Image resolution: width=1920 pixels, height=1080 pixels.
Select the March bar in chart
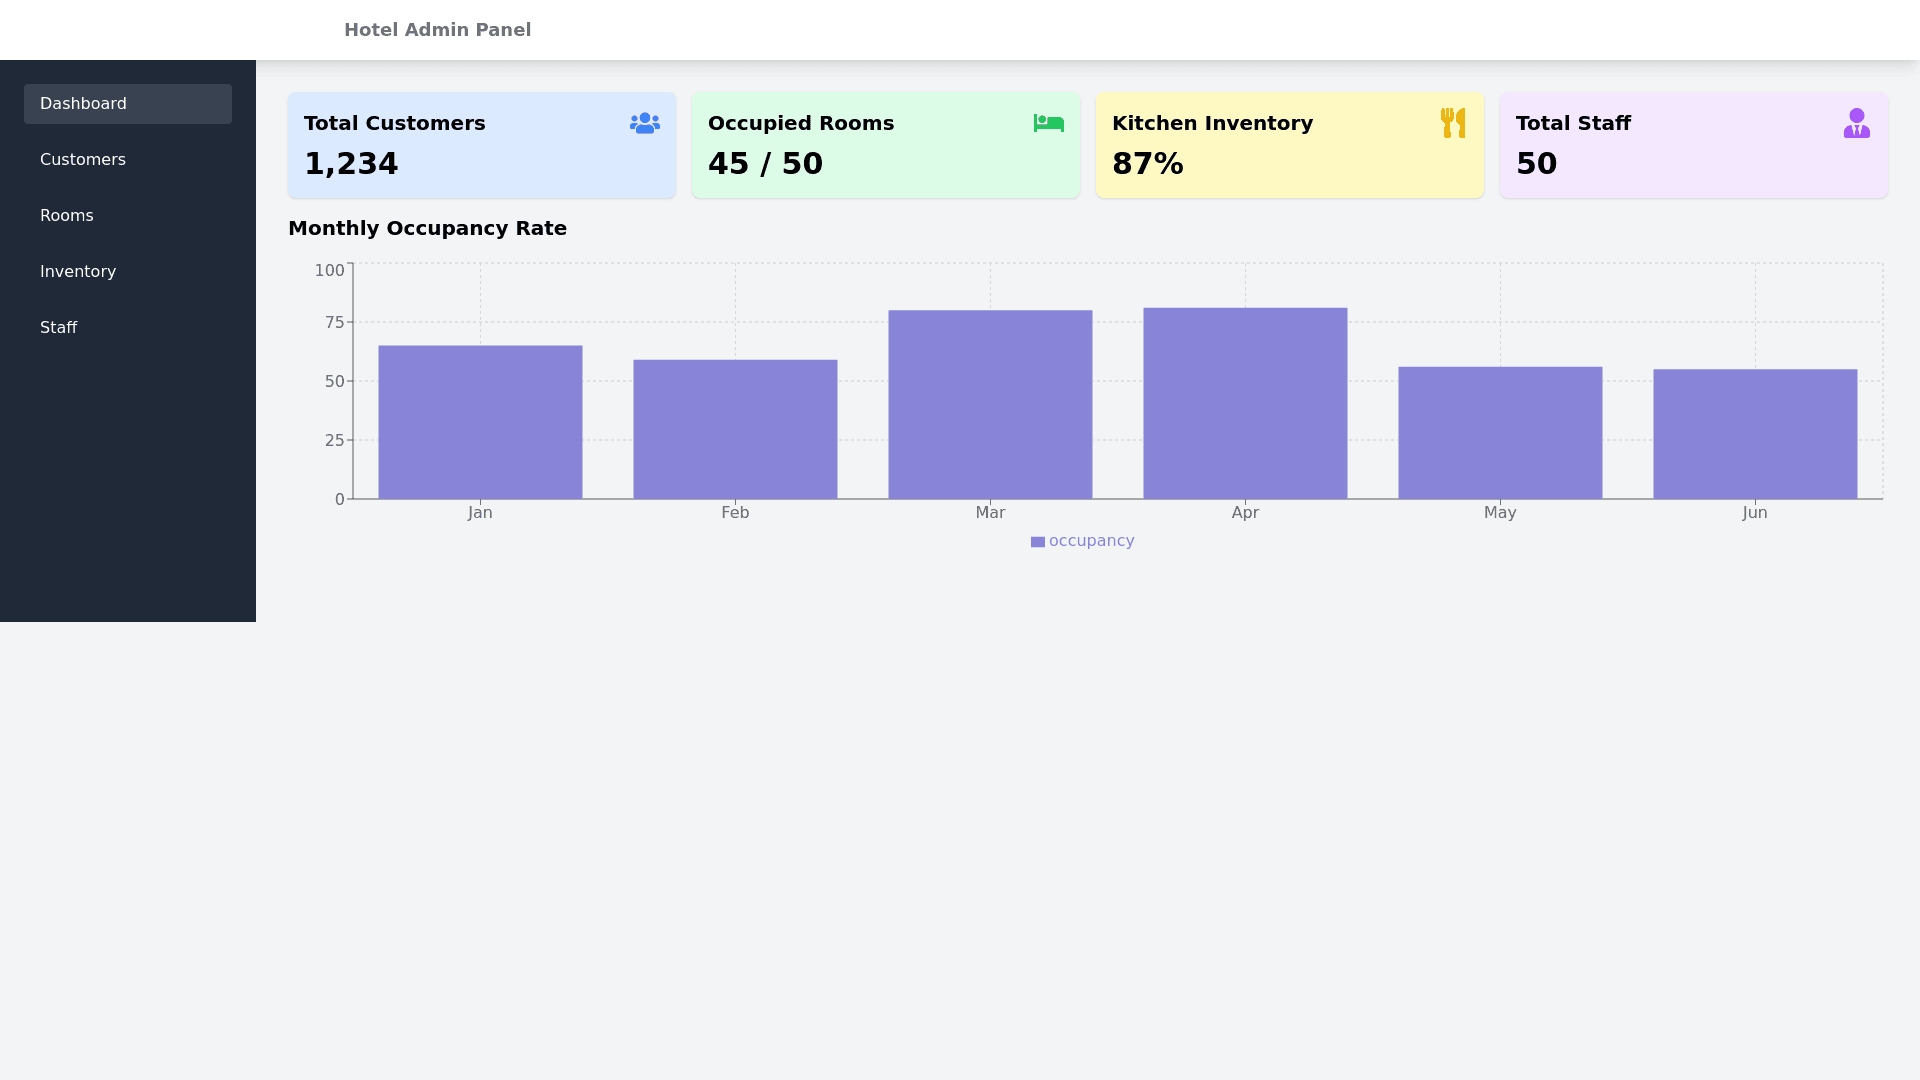tap(990, 405)
